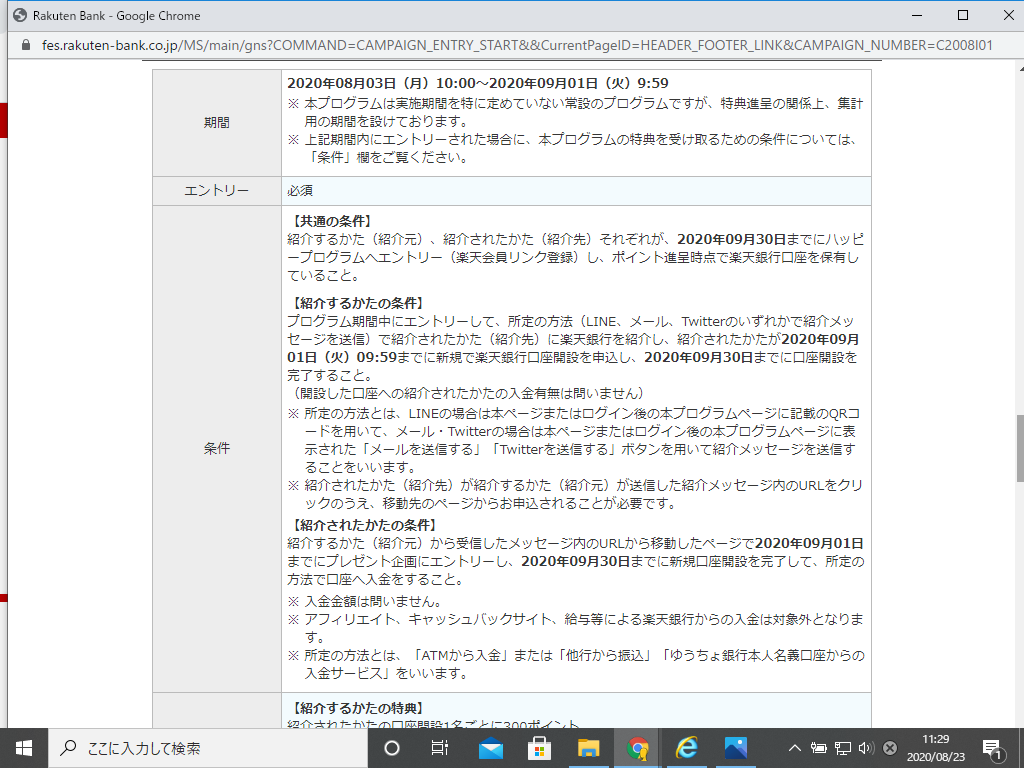This screenshot has height=768, width=1024.
Task: Open the Photos app on taskbar
Action: (735, 748)
